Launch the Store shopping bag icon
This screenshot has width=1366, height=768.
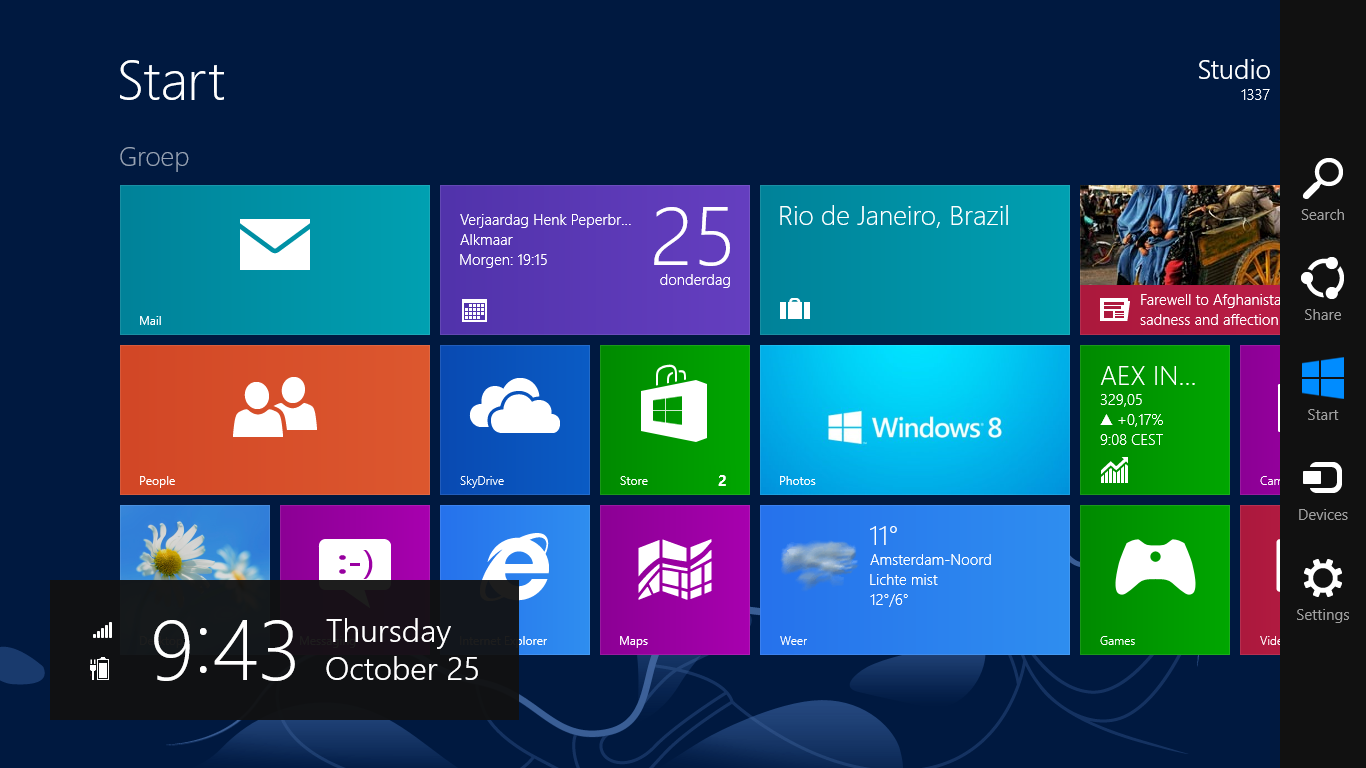click(675, 404)
